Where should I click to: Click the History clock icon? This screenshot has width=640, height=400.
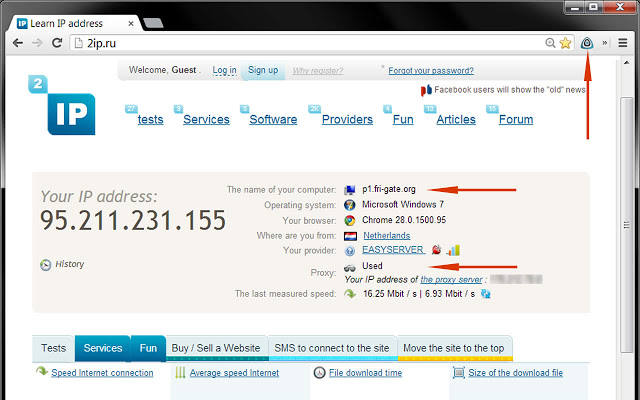45,265
